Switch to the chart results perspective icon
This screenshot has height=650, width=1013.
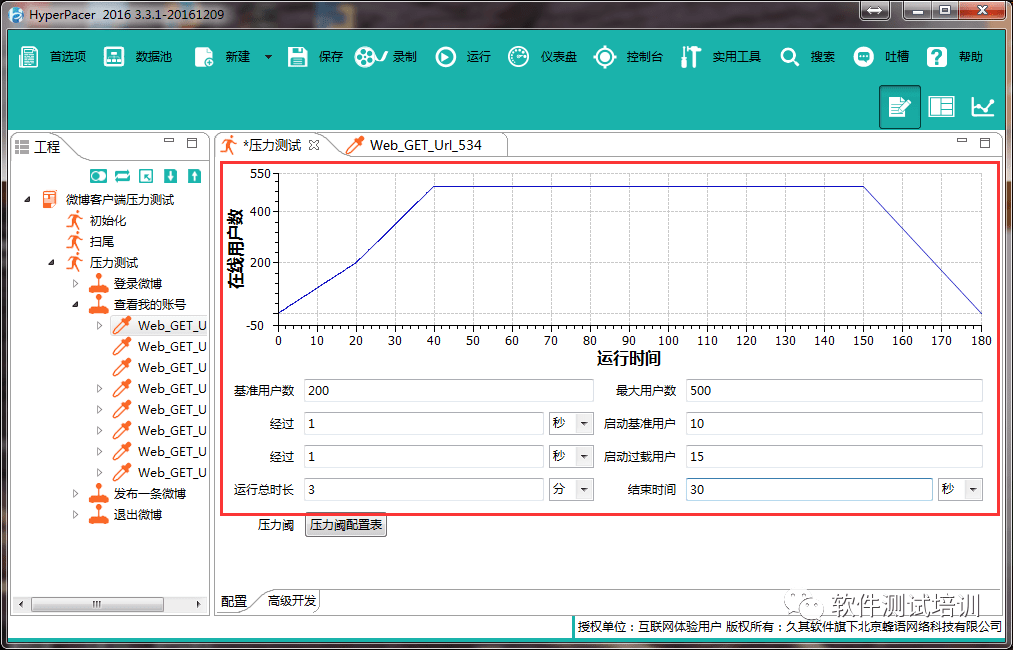tap(983, 107)
